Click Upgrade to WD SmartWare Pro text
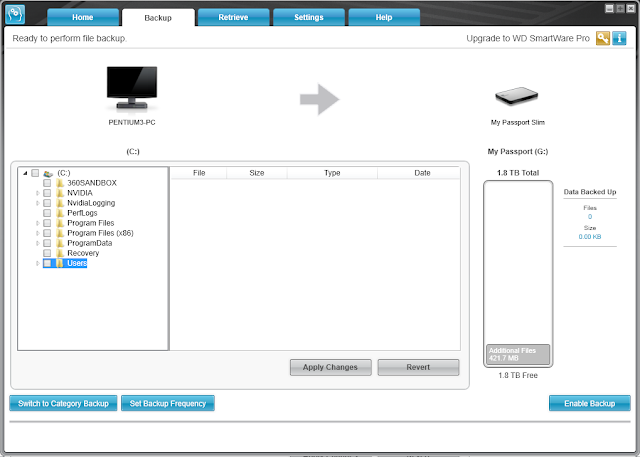The height and width of the screenshot is (457, 640). (x=528, y=38)
